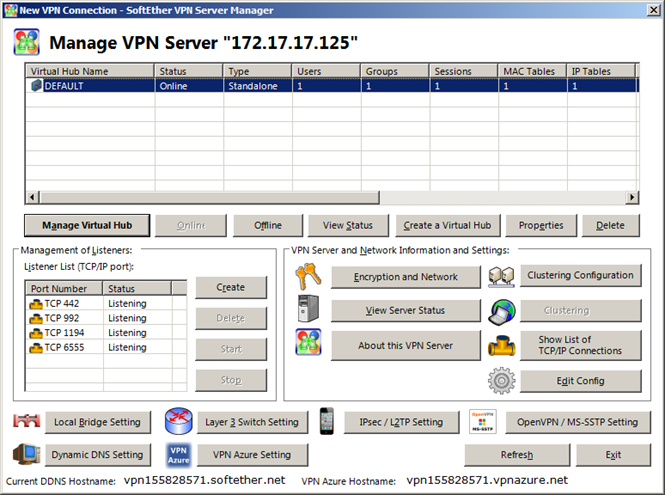665x495 pixels.
Task: Click the Type column header
Action: click(257, 71)
